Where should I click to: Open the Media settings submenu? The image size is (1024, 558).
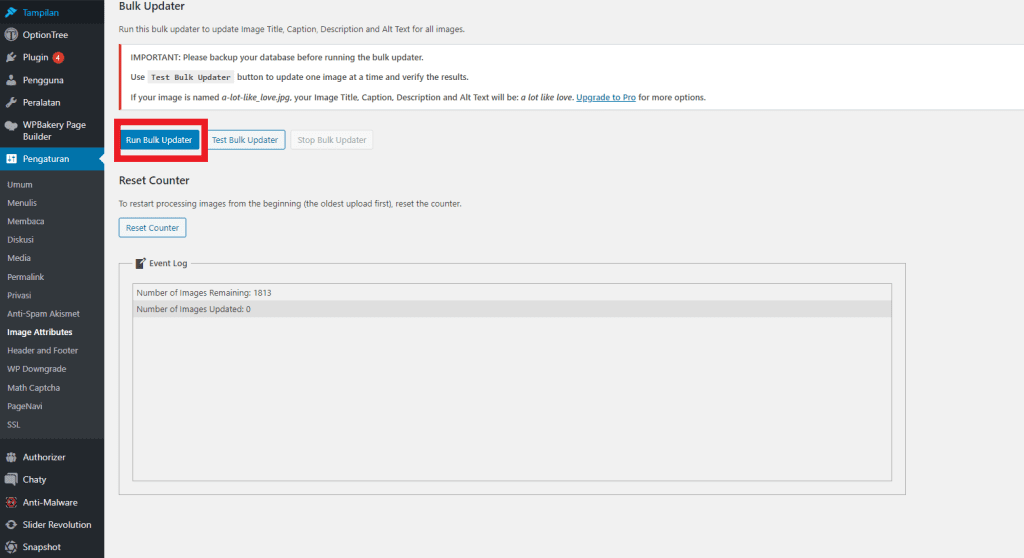19,258
